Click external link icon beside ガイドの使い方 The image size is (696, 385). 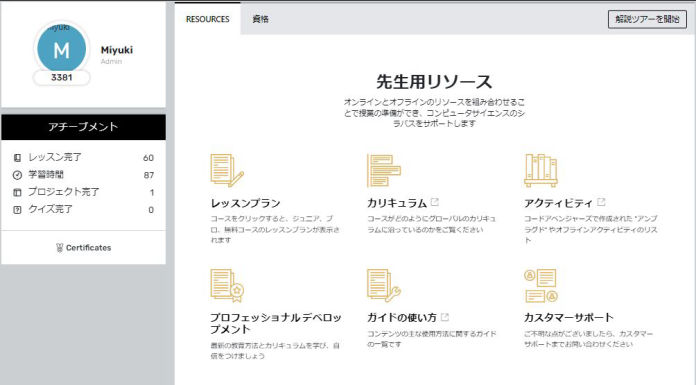tap(445, 317)
